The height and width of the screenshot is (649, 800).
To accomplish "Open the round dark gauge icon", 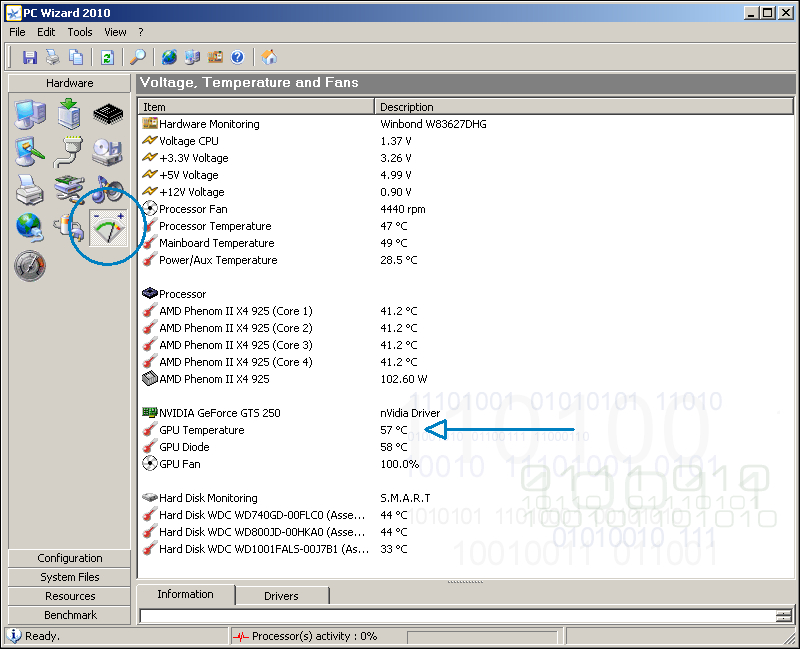I will coord(30,266).
